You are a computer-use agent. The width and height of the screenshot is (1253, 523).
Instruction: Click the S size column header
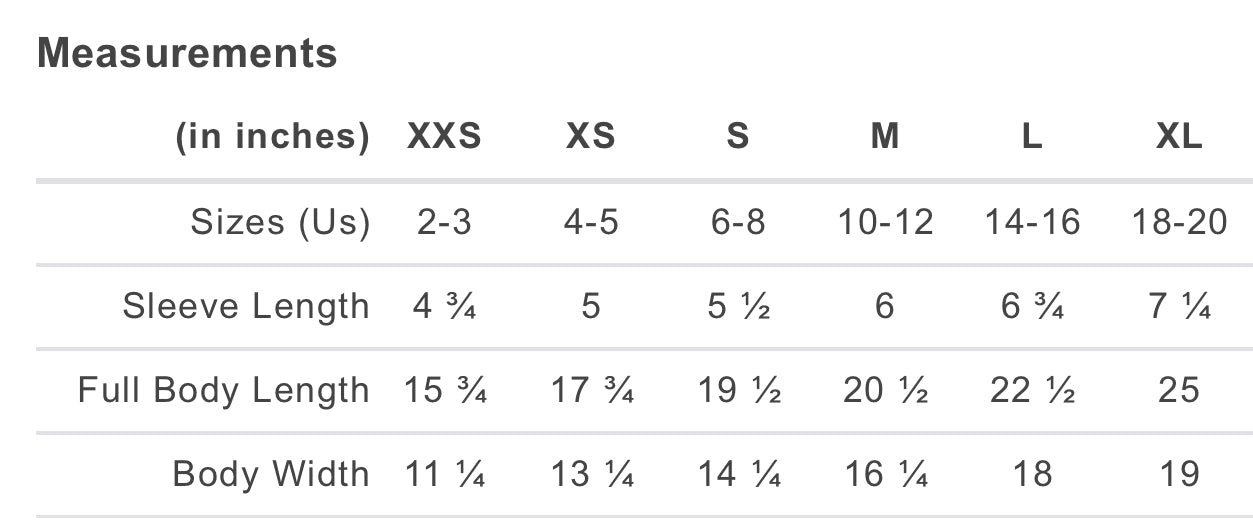point(738,136)
